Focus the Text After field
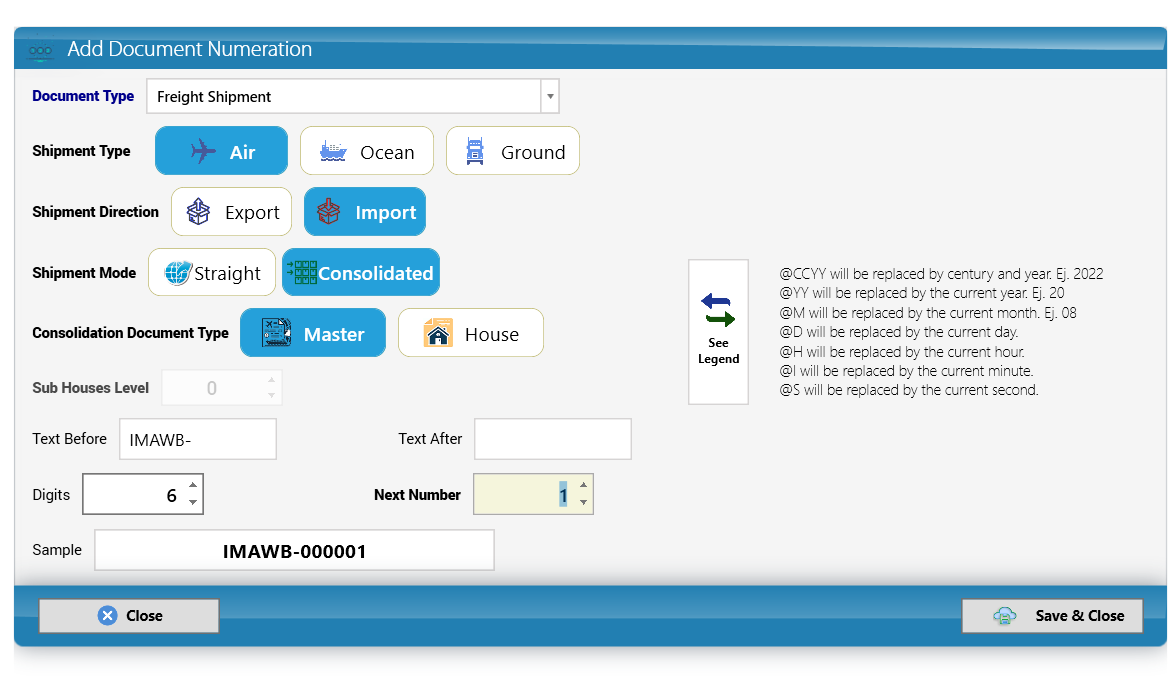This screenshot has width=1170, height=680. (x=553, y=440)
